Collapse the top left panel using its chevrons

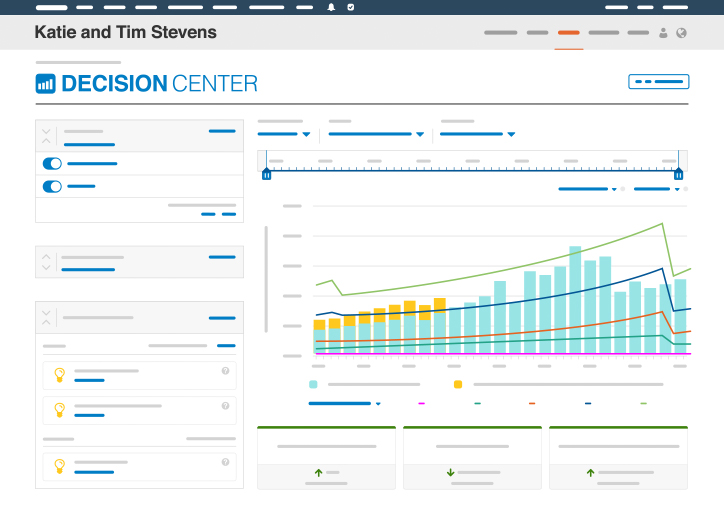pyautogui.click(x=46, y=136)
